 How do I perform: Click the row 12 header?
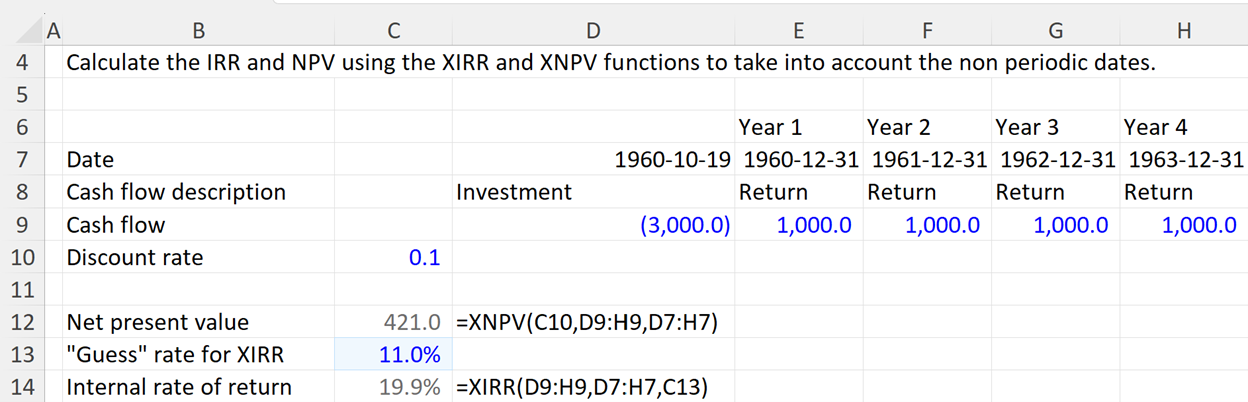click(x=24, y=322)
